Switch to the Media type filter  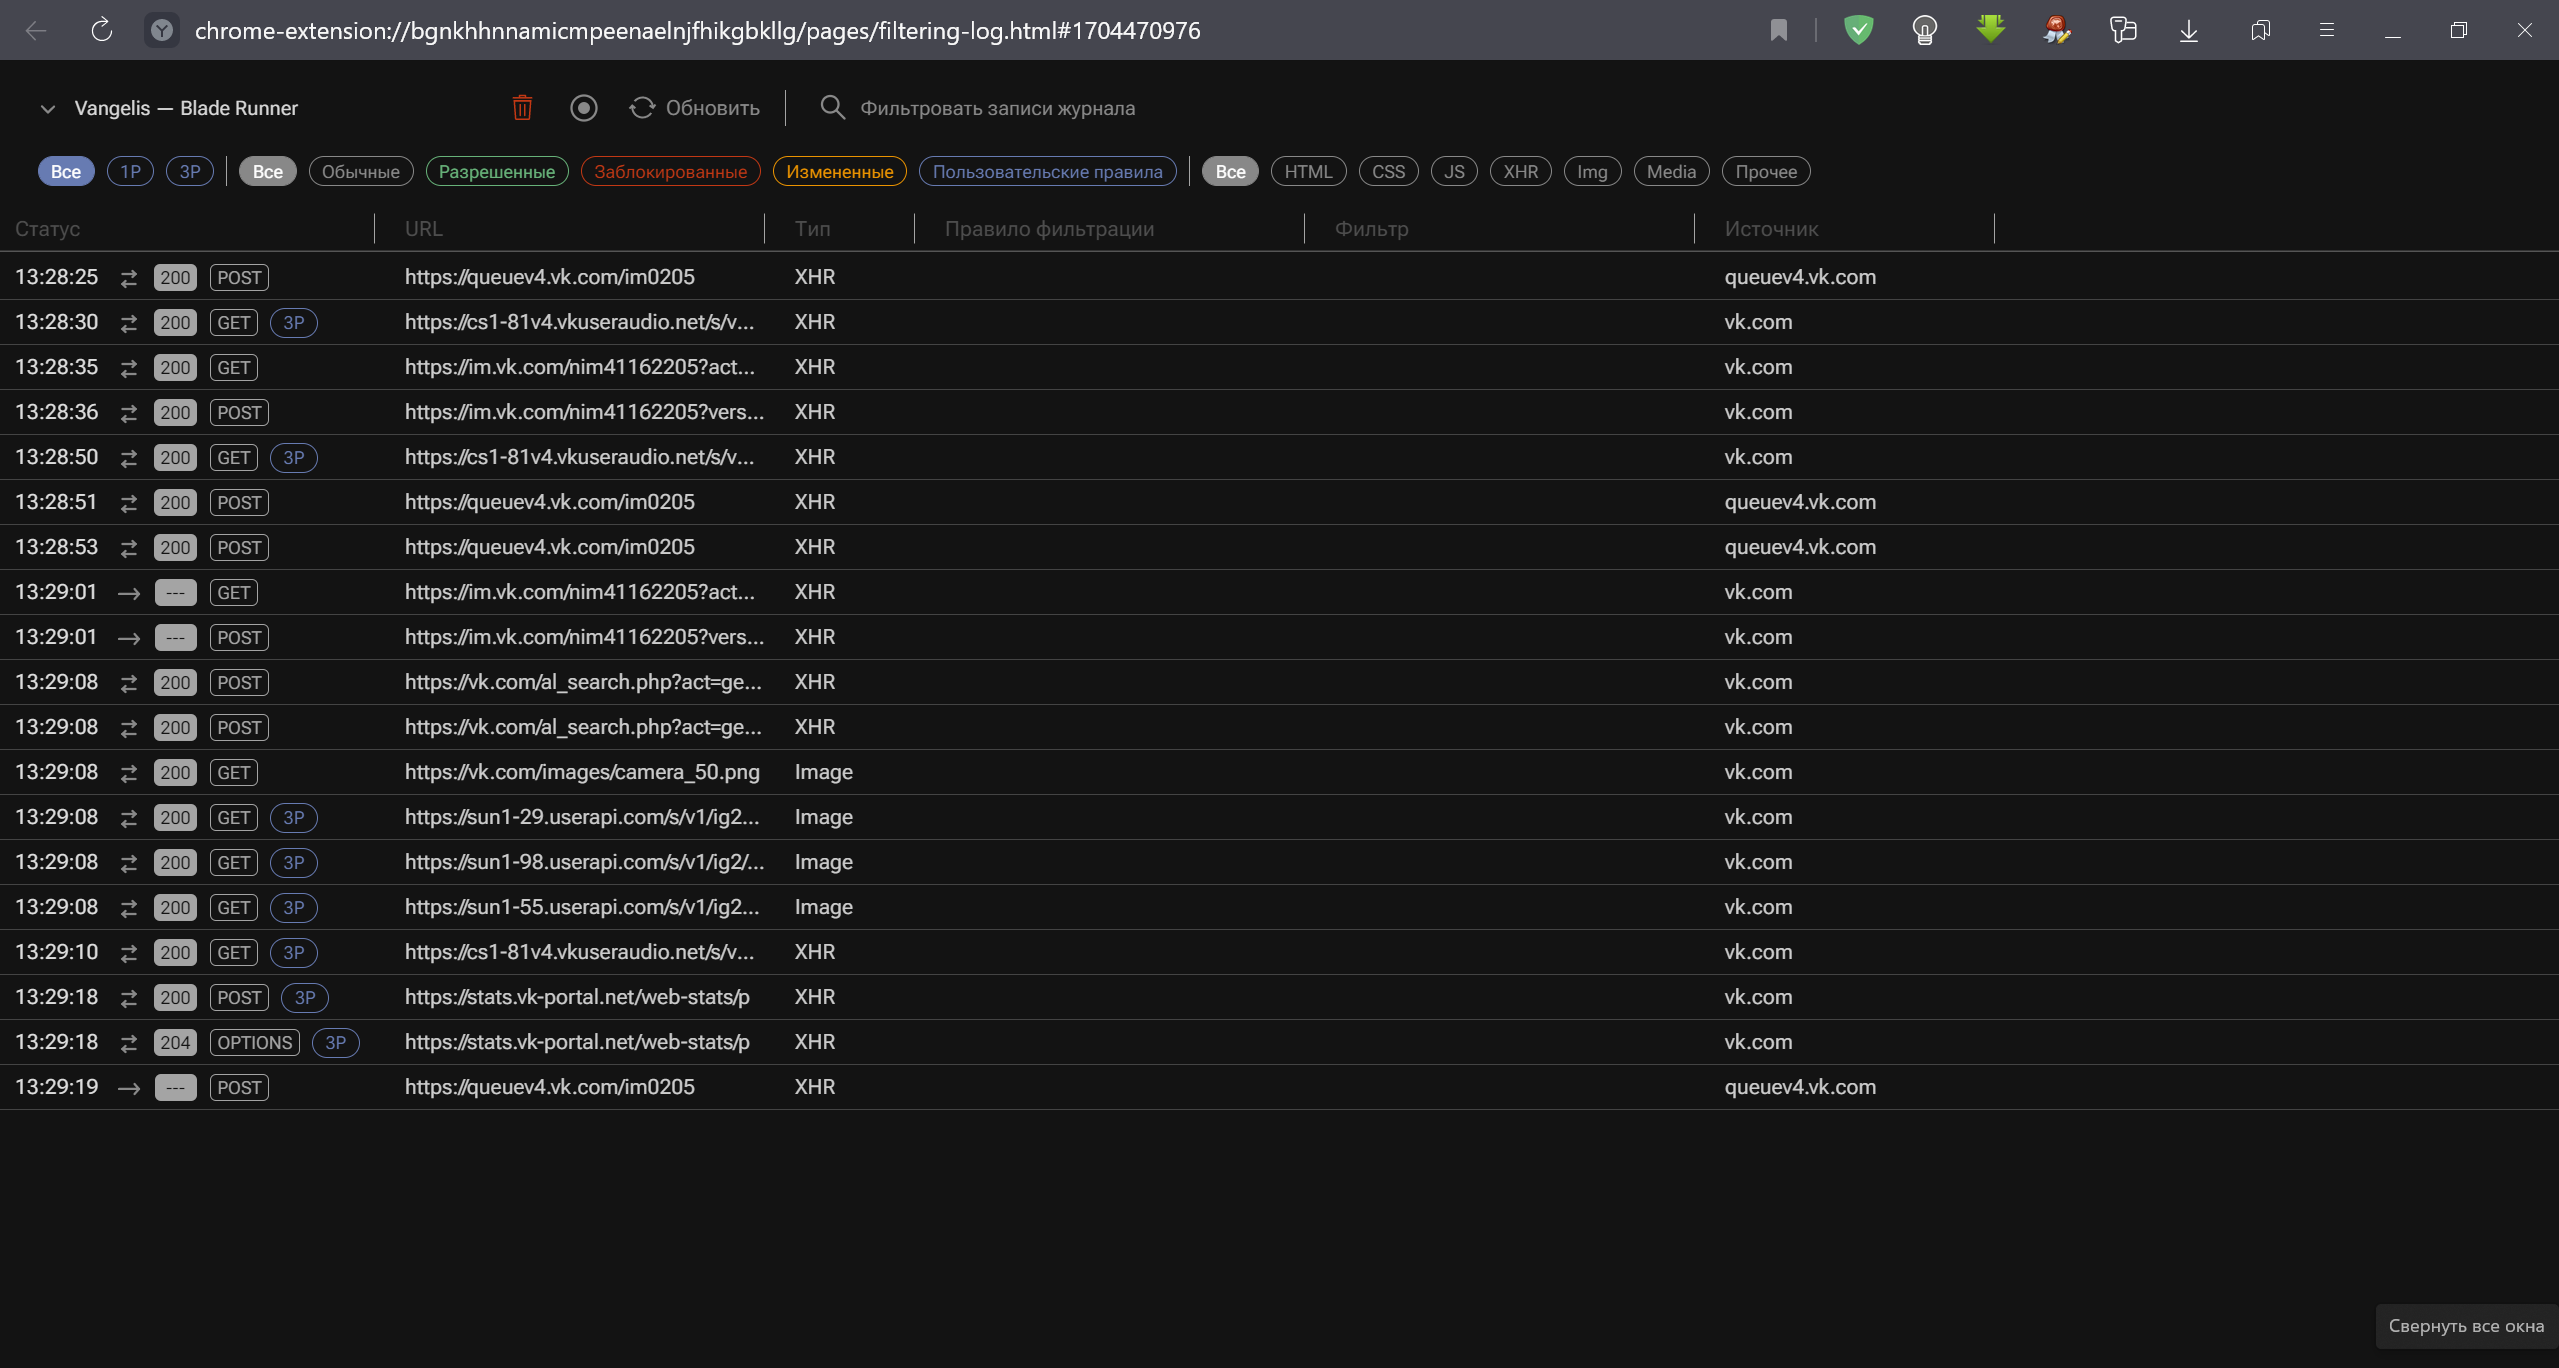[1670, 171]
